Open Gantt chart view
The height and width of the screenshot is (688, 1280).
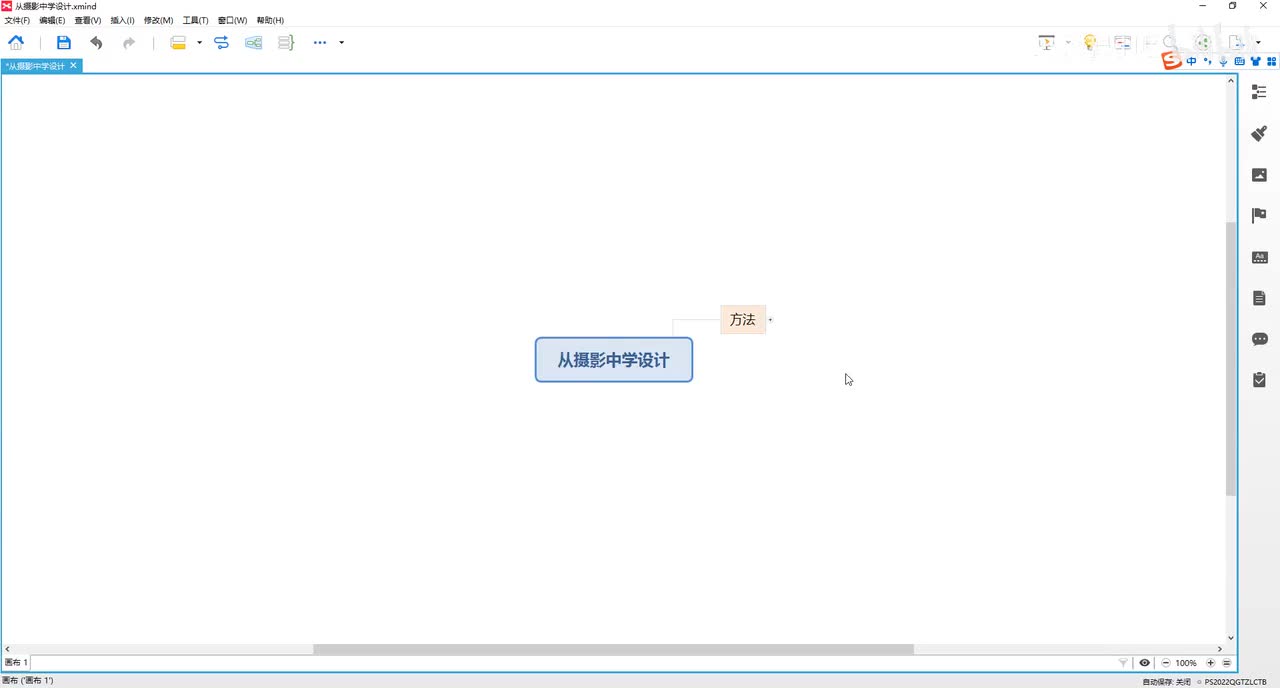[1123, 42]
